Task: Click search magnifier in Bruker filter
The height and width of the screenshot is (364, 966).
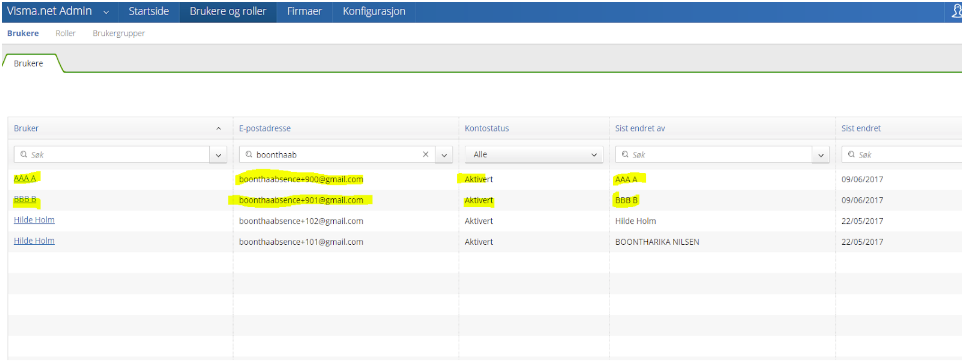Action: tap(23, 155)
